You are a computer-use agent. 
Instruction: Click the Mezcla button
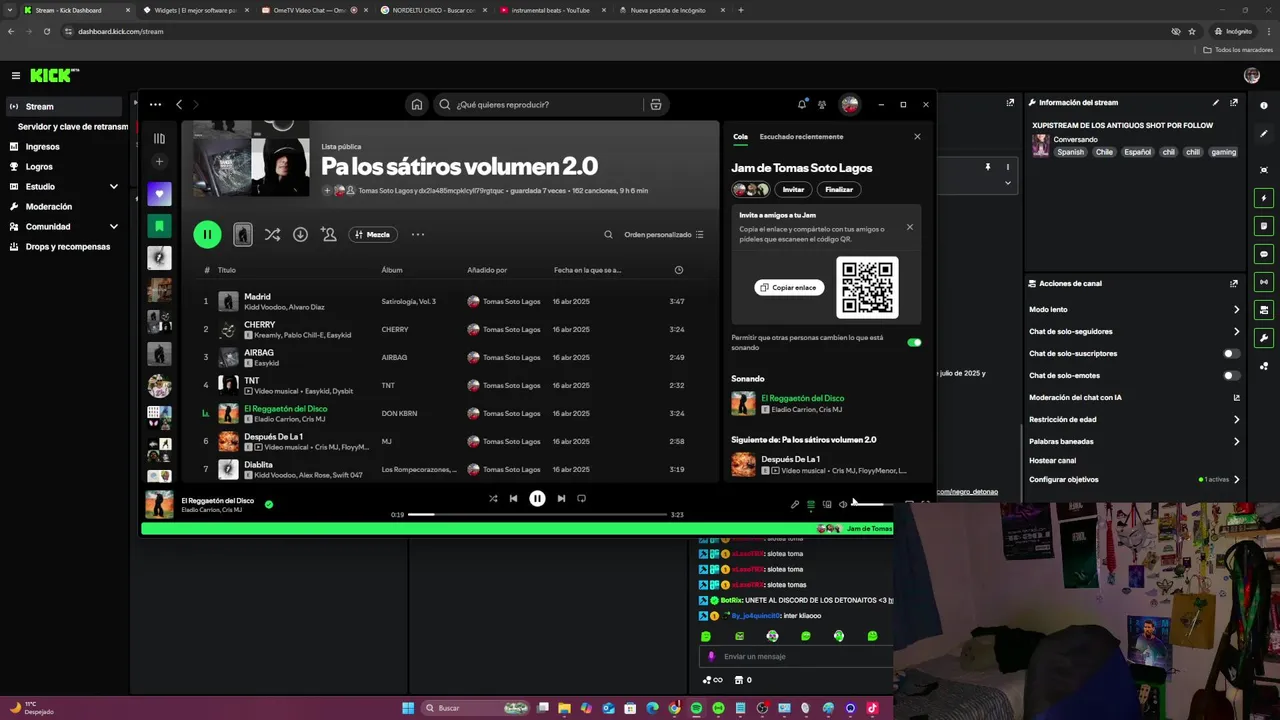point(373,234)
